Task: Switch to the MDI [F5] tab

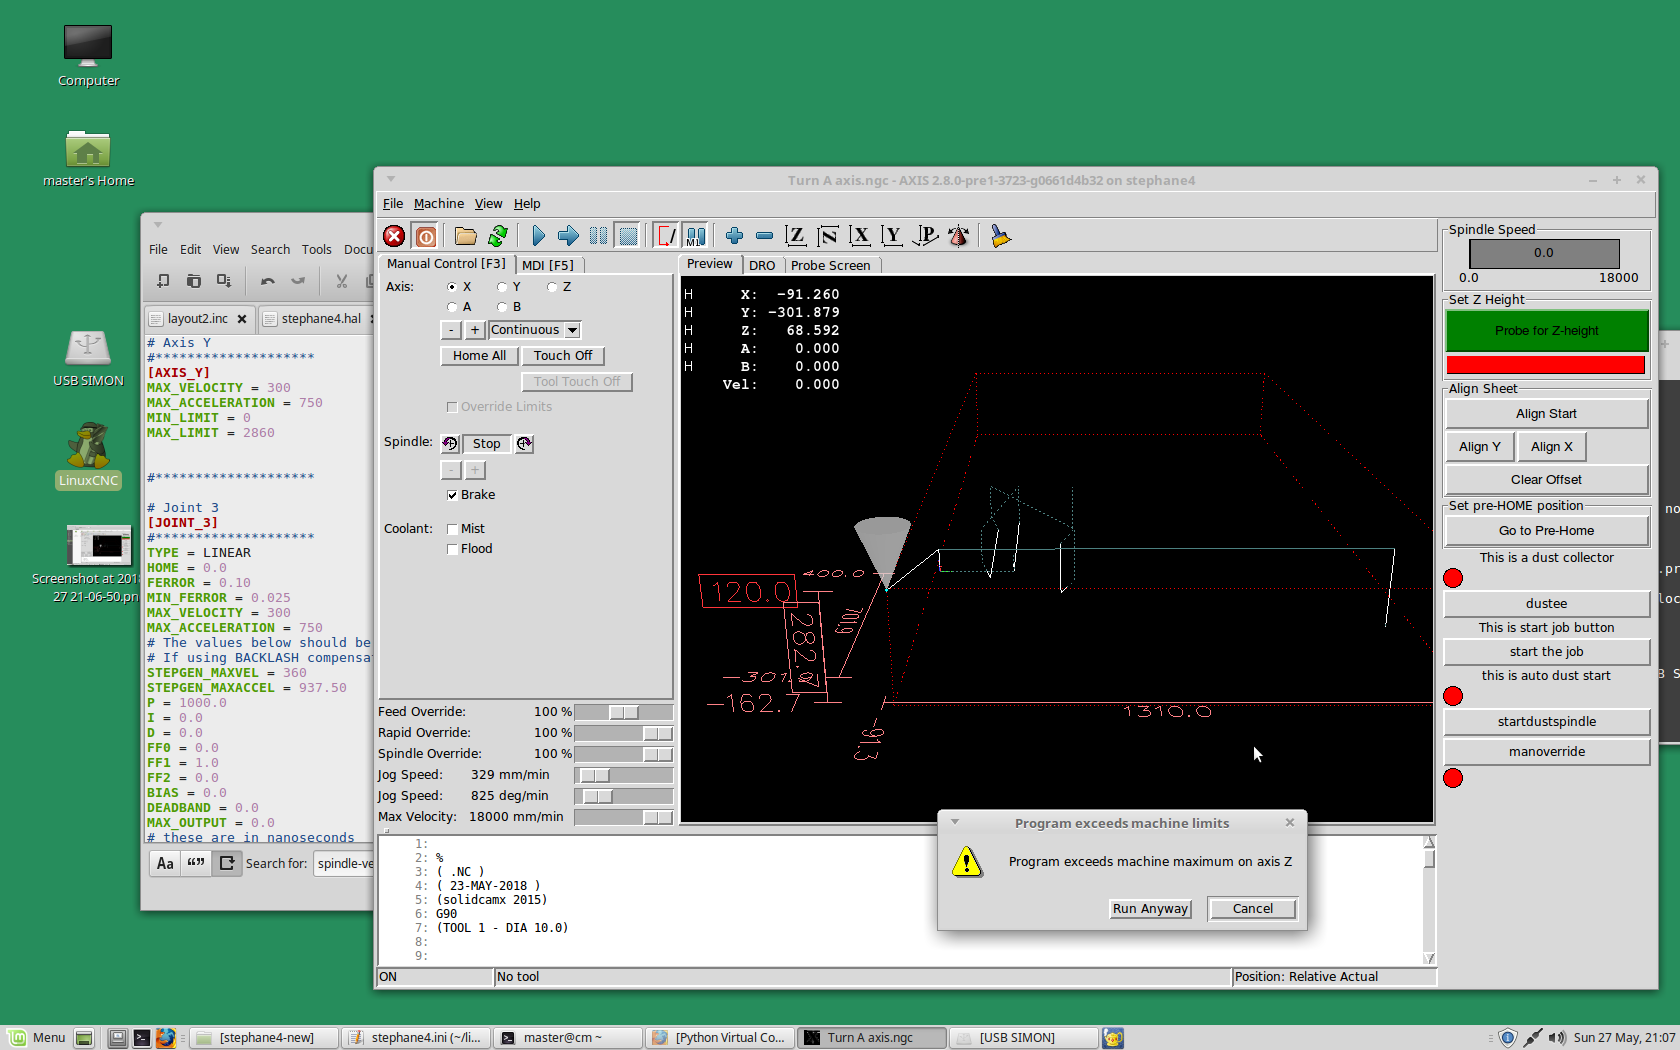Action: click(x=548, y=265)
